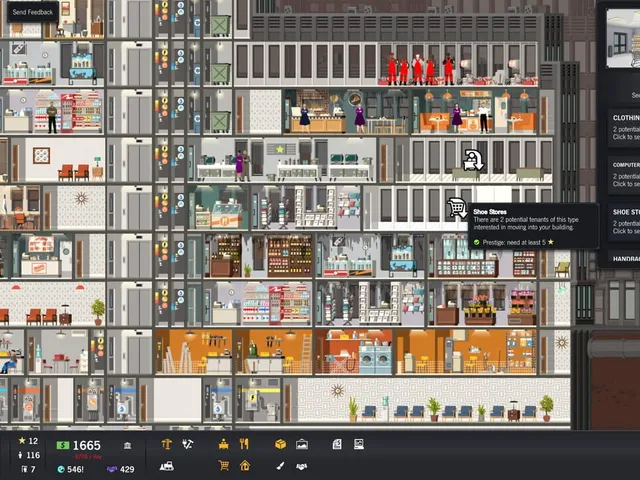
Task: Open the laptop overview icon in toolbar
Action: tap(359, 444)
